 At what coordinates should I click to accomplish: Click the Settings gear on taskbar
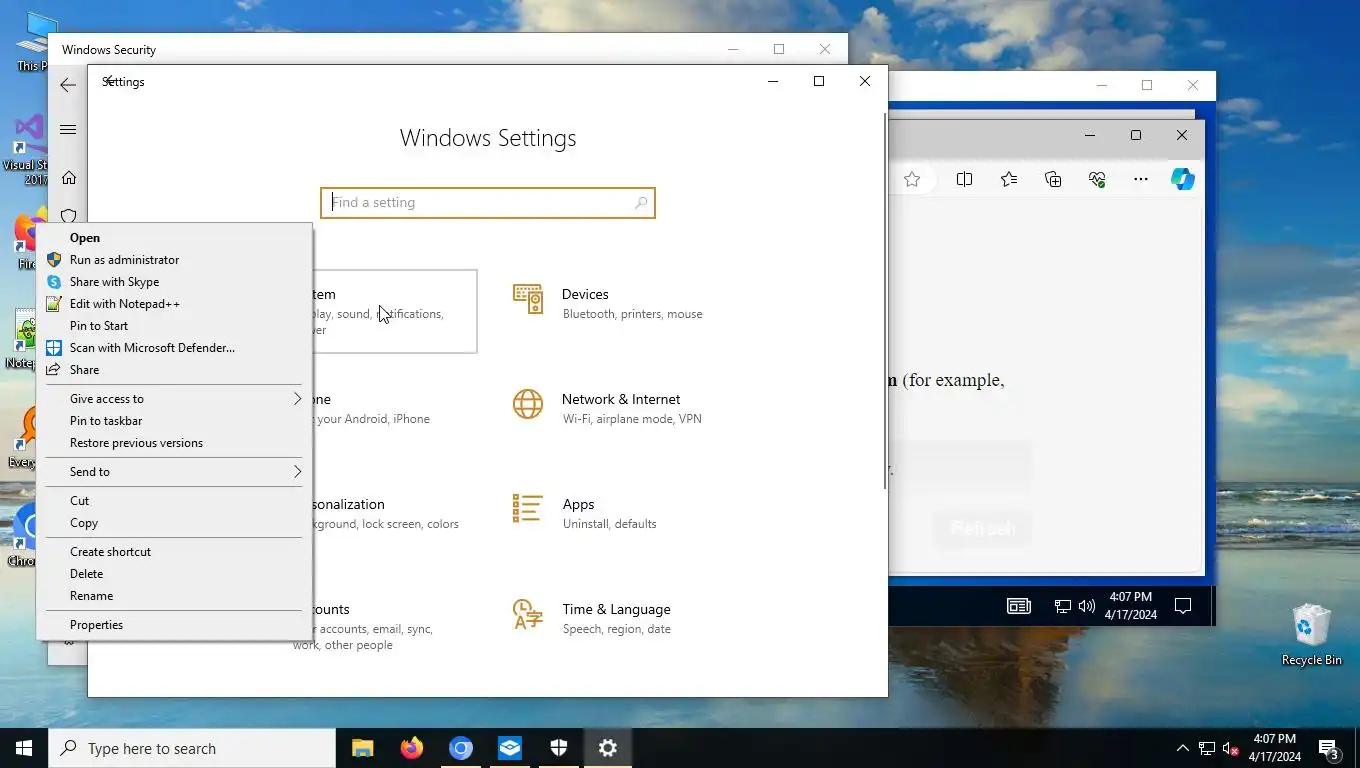(x=607, y=748)
